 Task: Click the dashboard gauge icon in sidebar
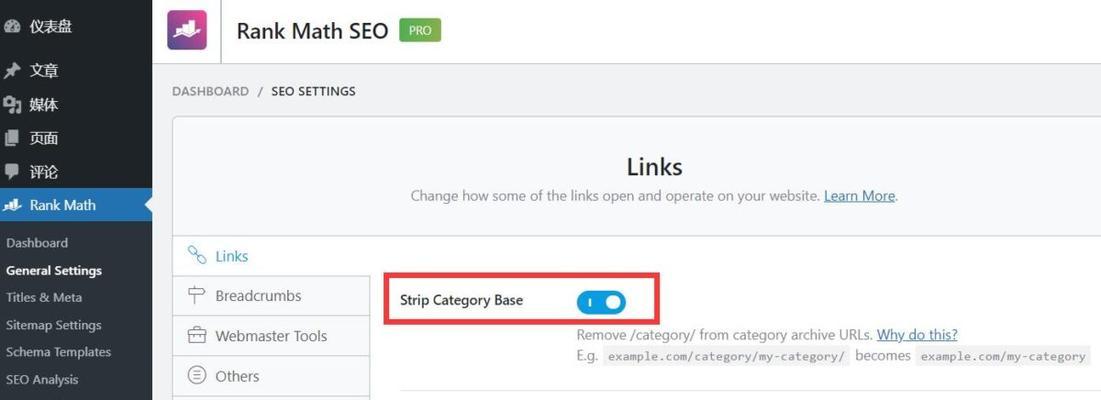point(12,27)
